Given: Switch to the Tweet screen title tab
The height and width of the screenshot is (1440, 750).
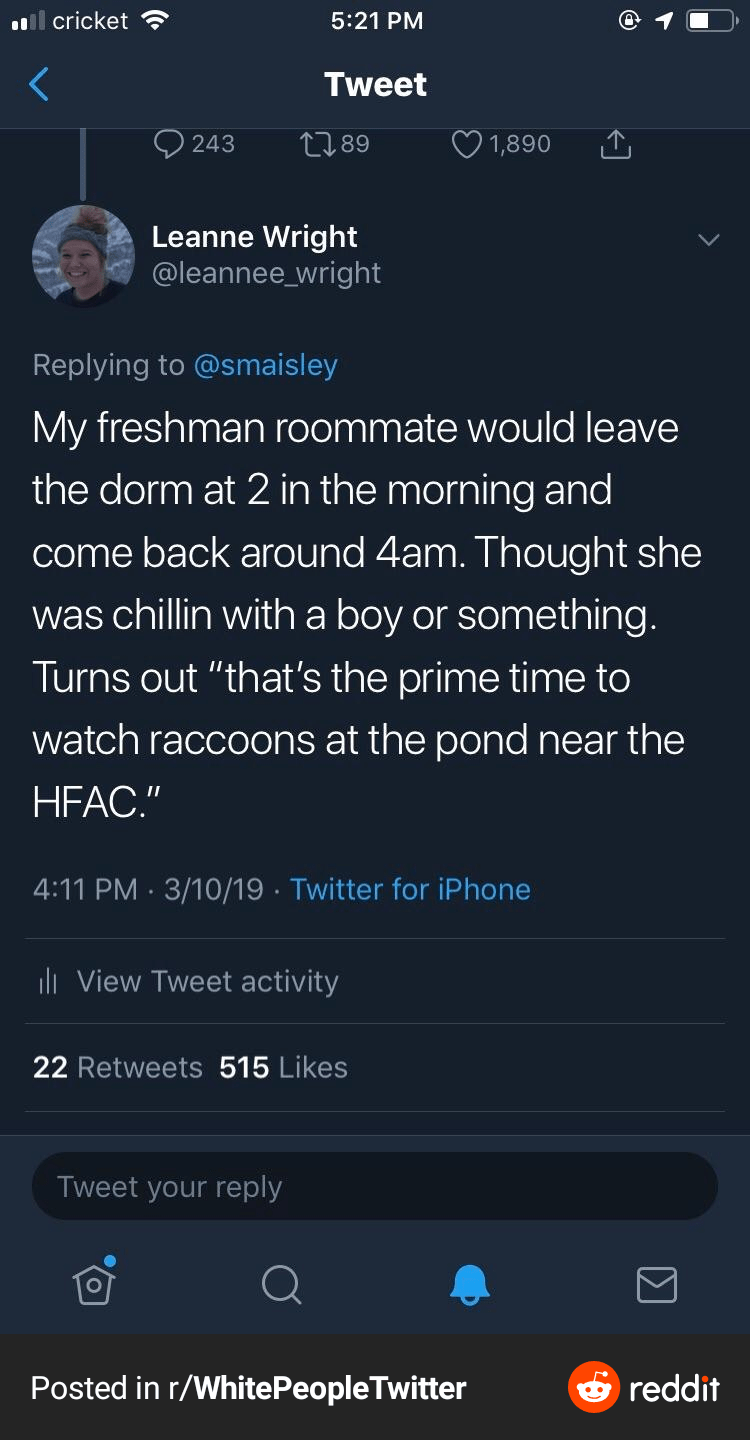Looking at the screenshot, I should (375, 84).
